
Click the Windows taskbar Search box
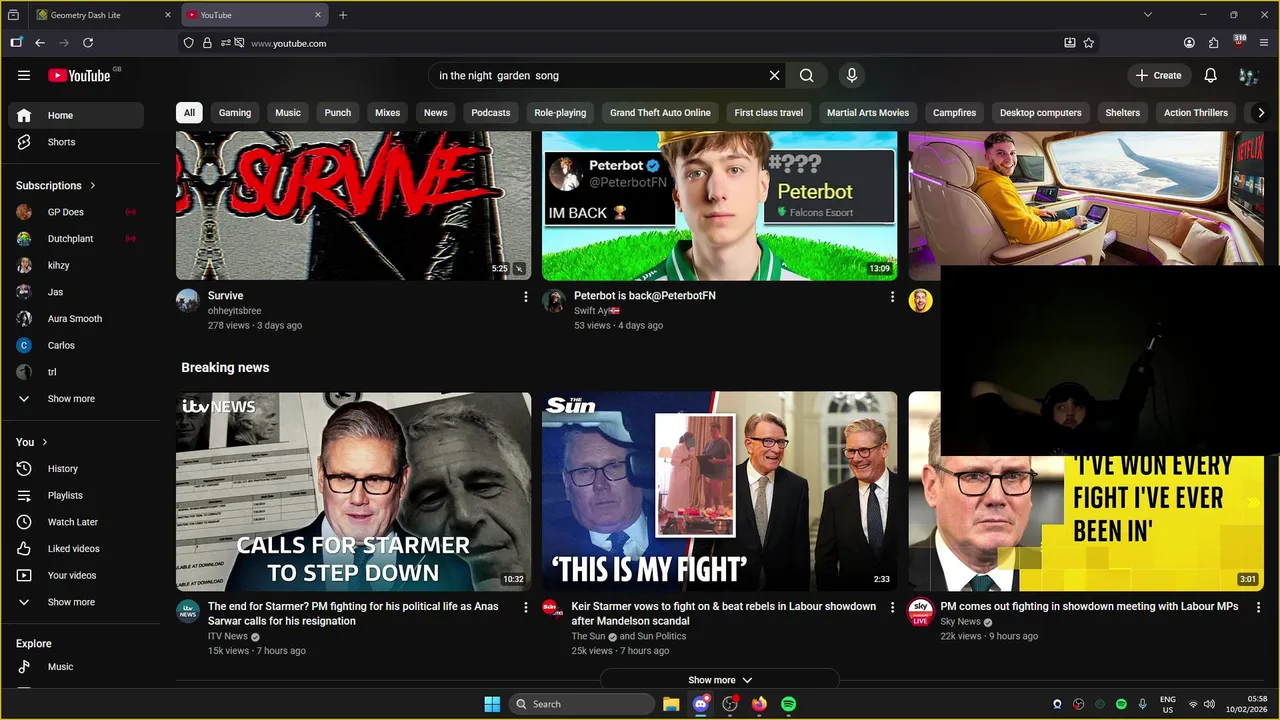click(x=582, y=704)
